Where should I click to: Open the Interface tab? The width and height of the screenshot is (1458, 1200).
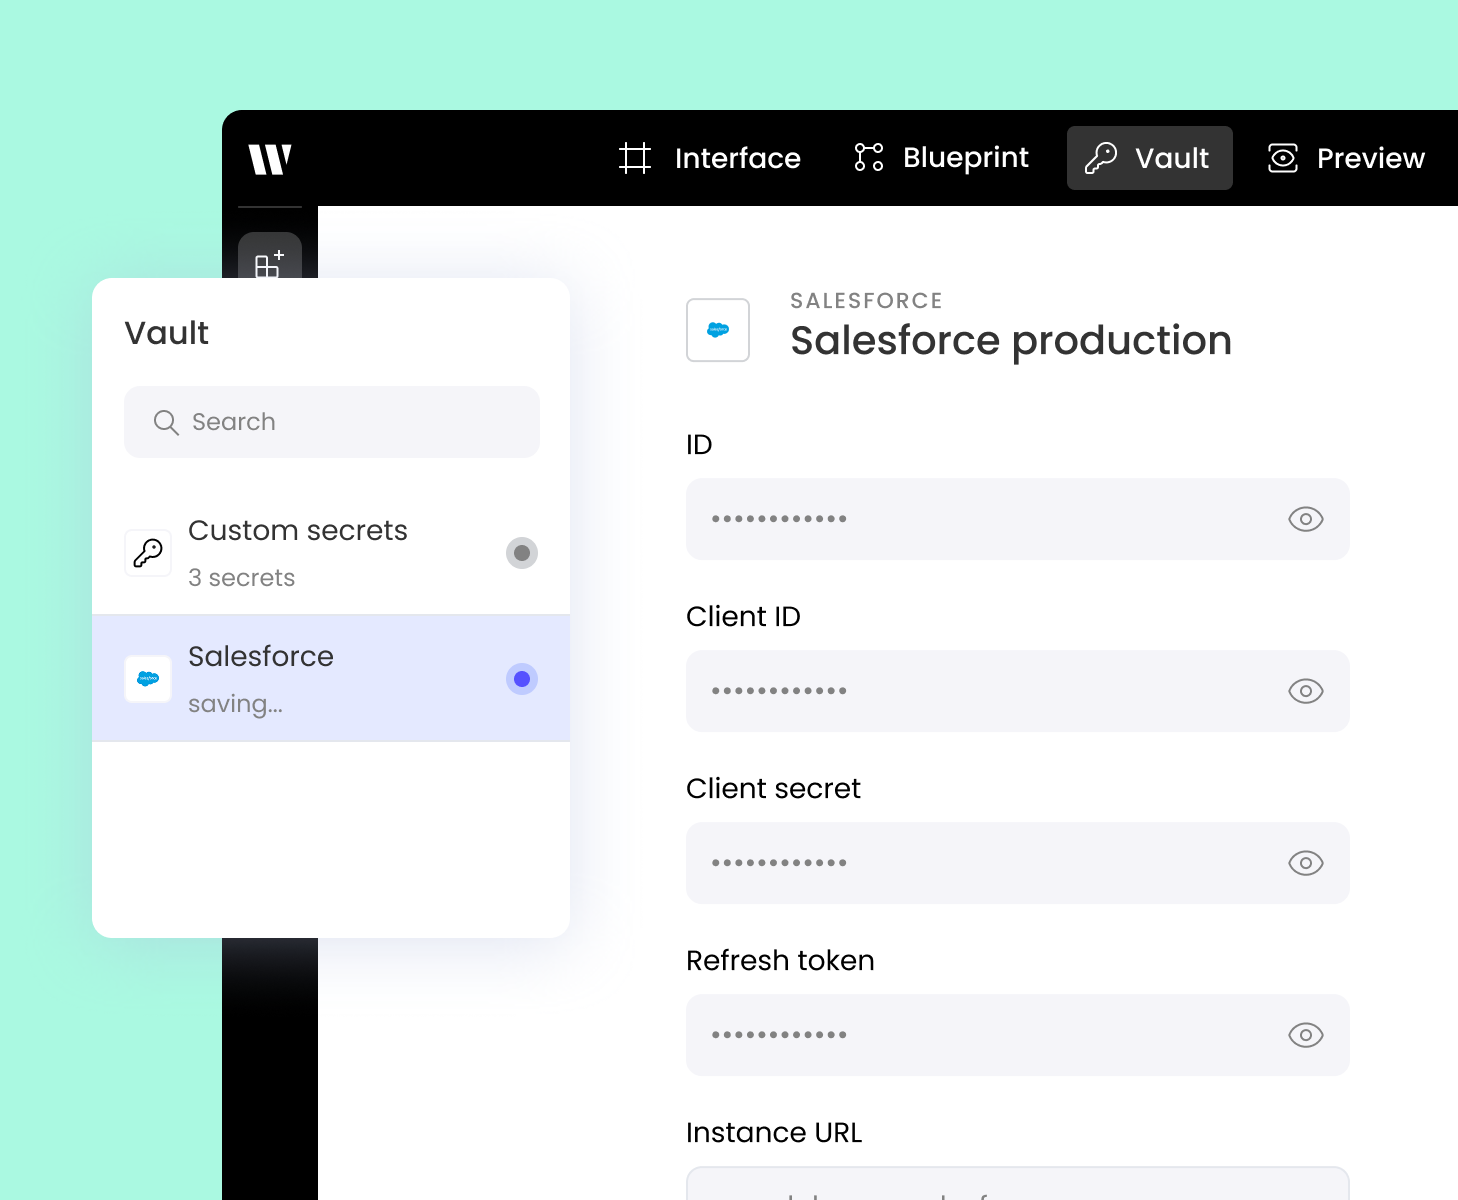pyautogui.click(x=709, y=158)
